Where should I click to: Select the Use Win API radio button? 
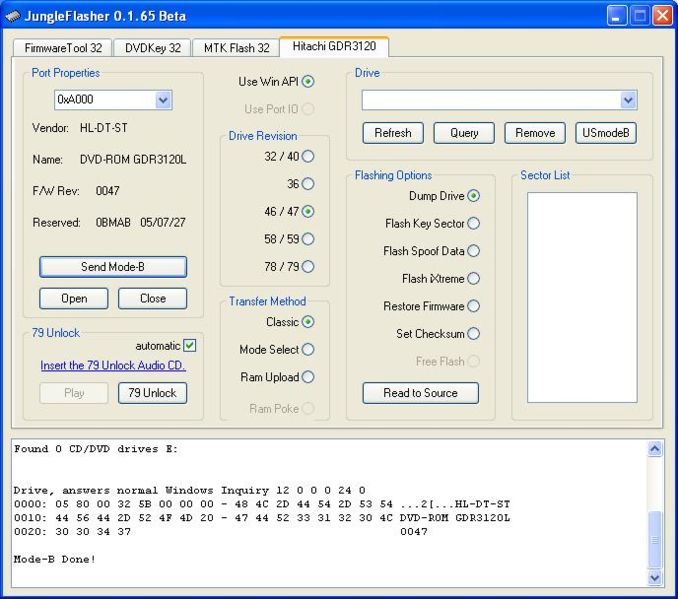click(308, 81)
